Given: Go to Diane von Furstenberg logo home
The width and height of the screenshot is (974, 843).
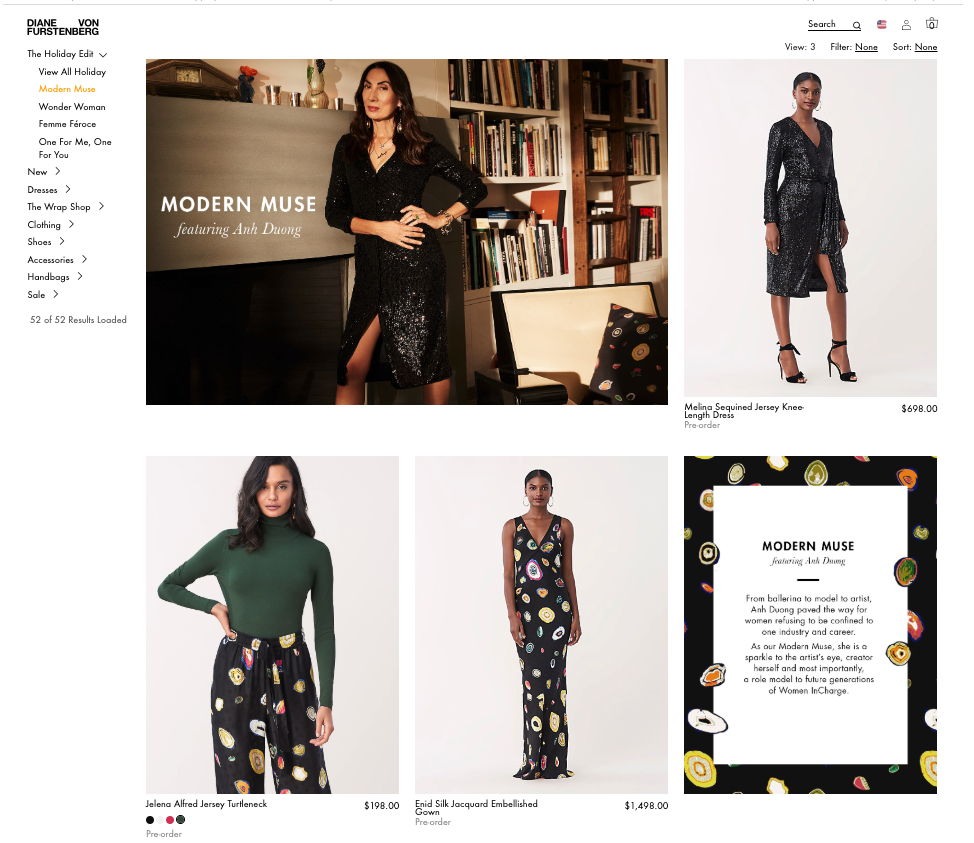Looking at the screenshot, I should [x=63, y=27].
